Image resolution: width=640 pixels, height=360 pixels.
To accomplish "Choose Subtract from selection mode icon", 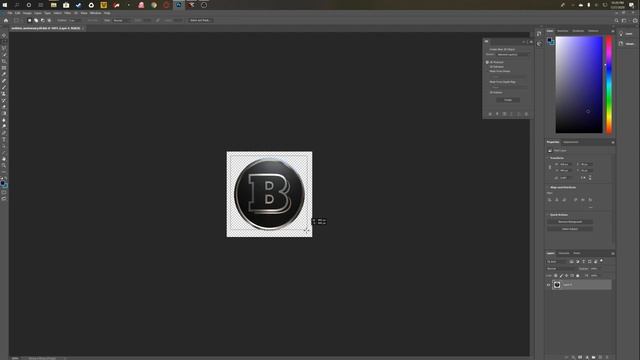I will (42, 20).
